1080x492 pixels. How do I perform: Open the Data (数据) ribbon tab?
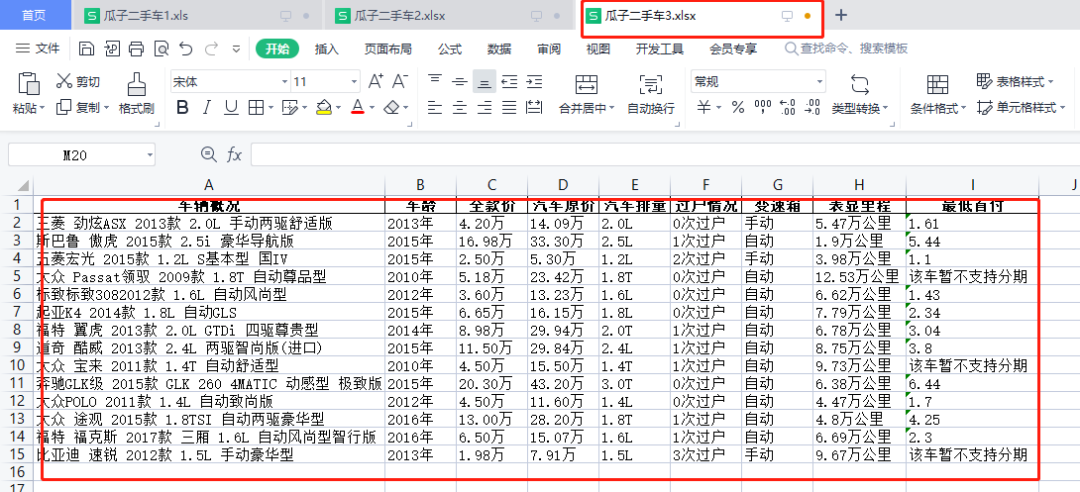point(499,49)
